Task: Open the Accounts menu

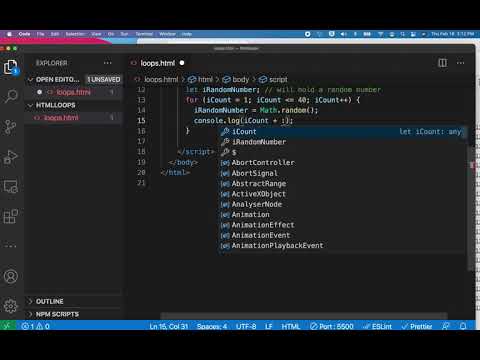Action: pyautogui.click(x=11, y=276)
